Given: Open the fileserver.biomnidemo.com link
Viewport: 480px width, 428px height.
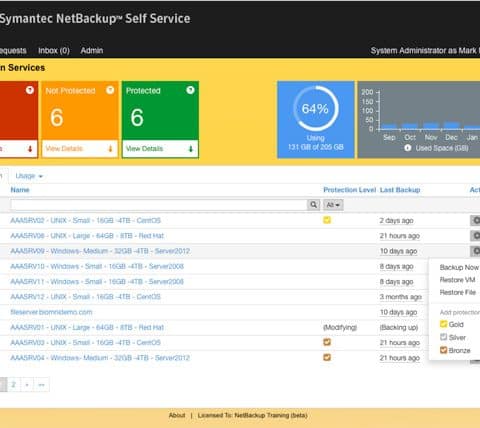Looking at the screenshot, I should [x=51, y=312].
